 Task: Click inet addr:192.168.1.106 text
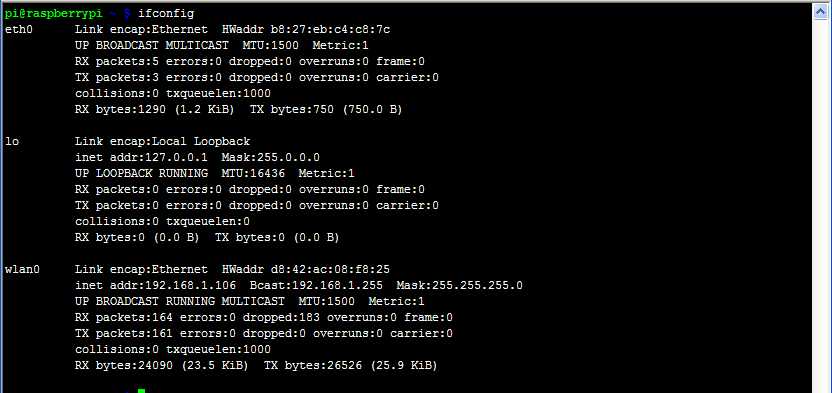tap(155, 285)
